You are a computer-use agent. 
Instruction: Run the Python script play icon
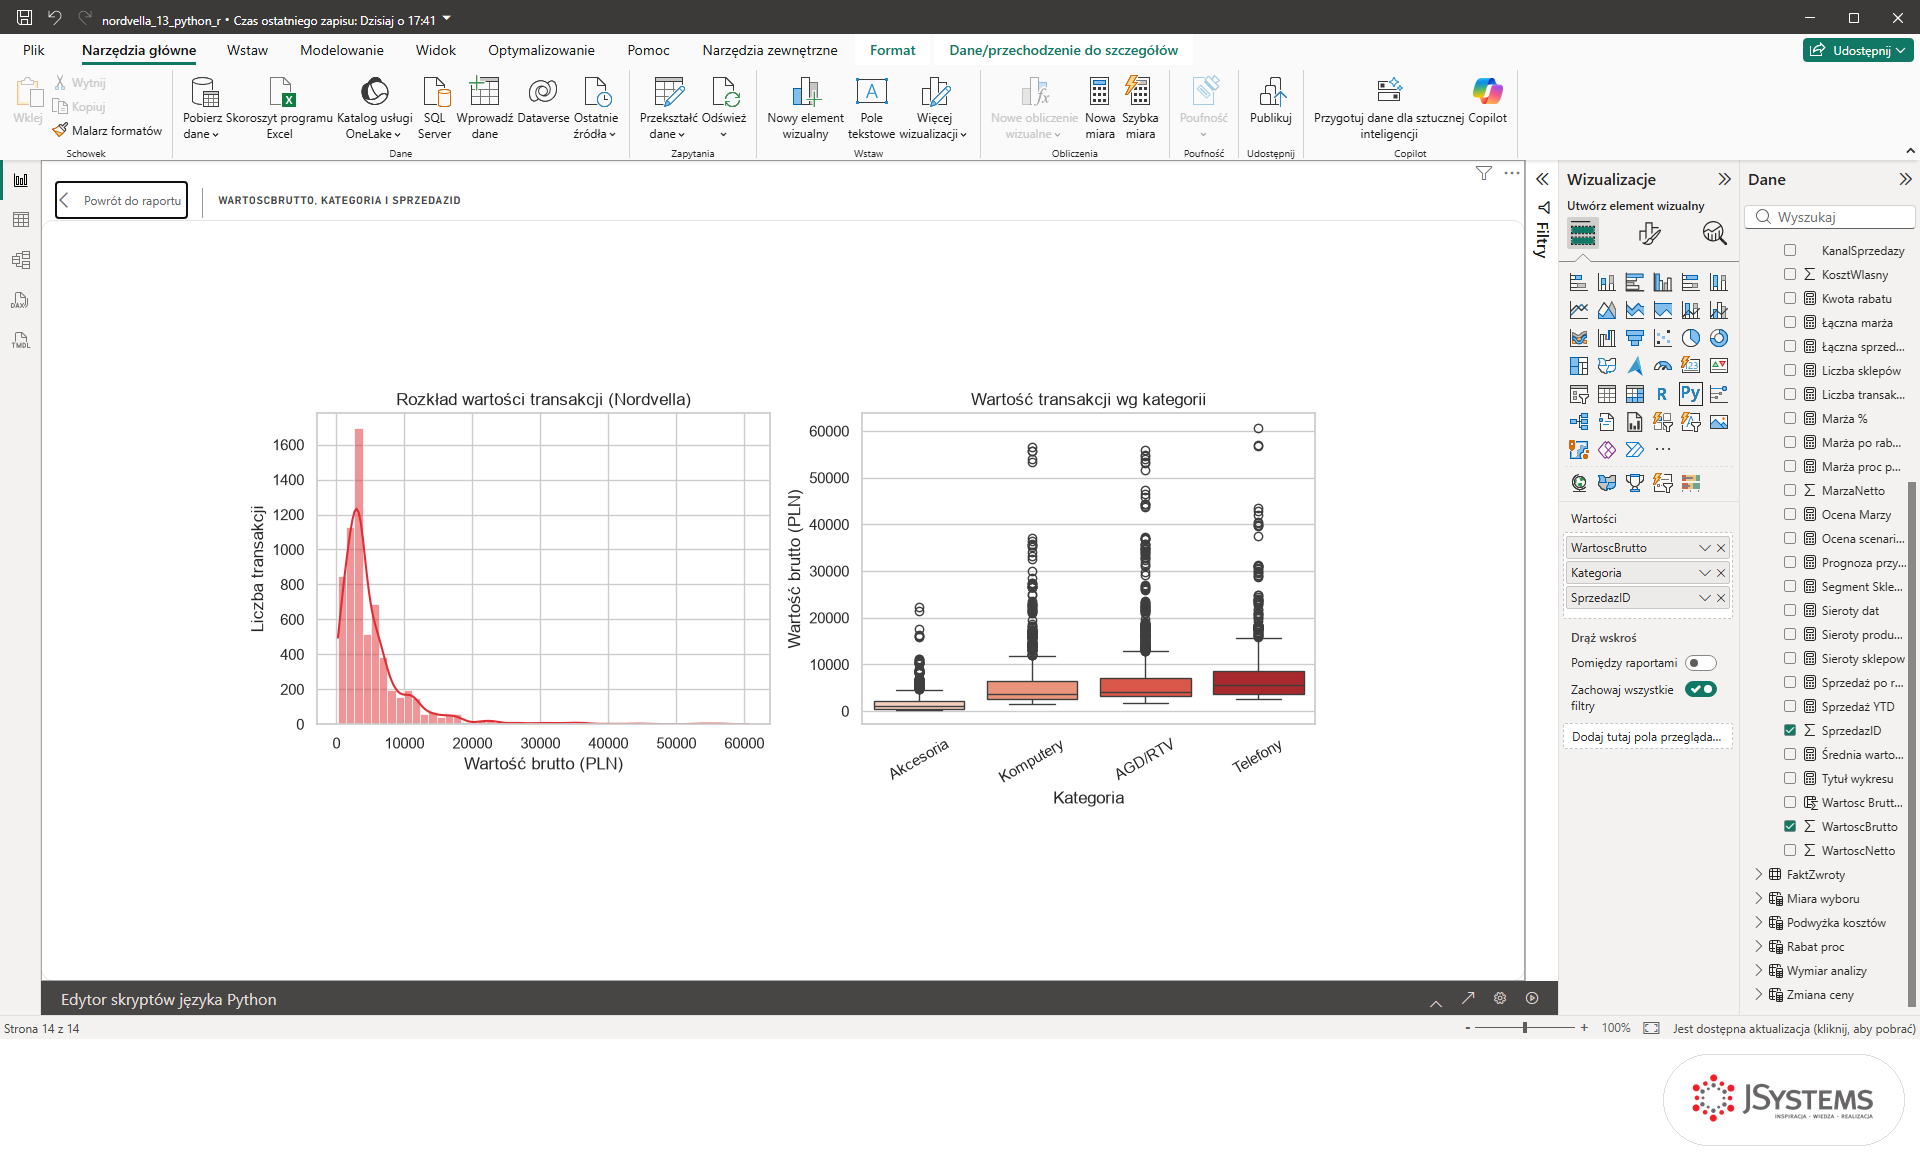click(x=1532, y=998)
